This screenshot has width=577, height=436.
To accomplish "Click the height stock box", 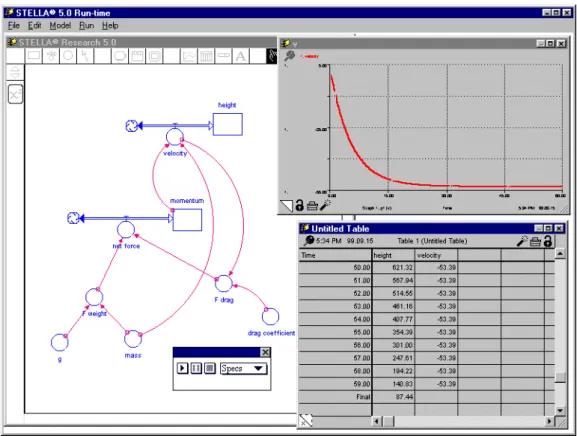I will coord(228,124).
